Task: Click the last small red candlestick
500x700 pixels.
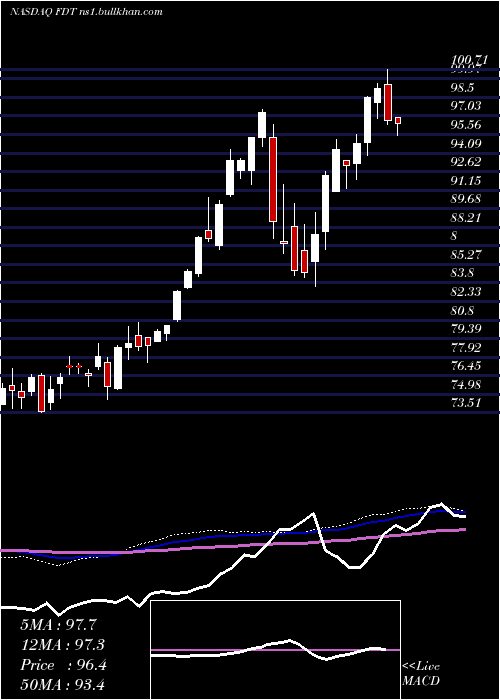Action: pos(398,121)
